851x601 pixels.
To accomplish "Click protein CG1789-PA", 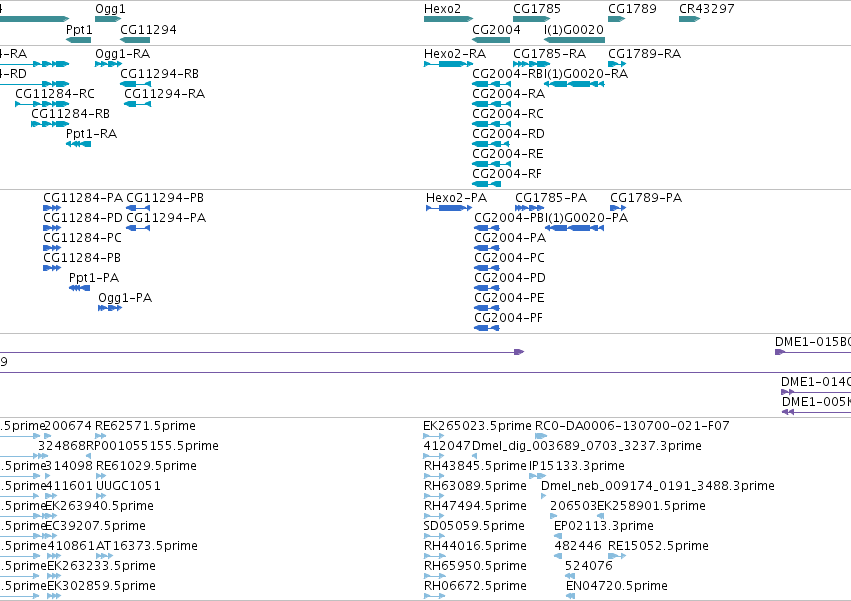I will (x=618, y=208).
